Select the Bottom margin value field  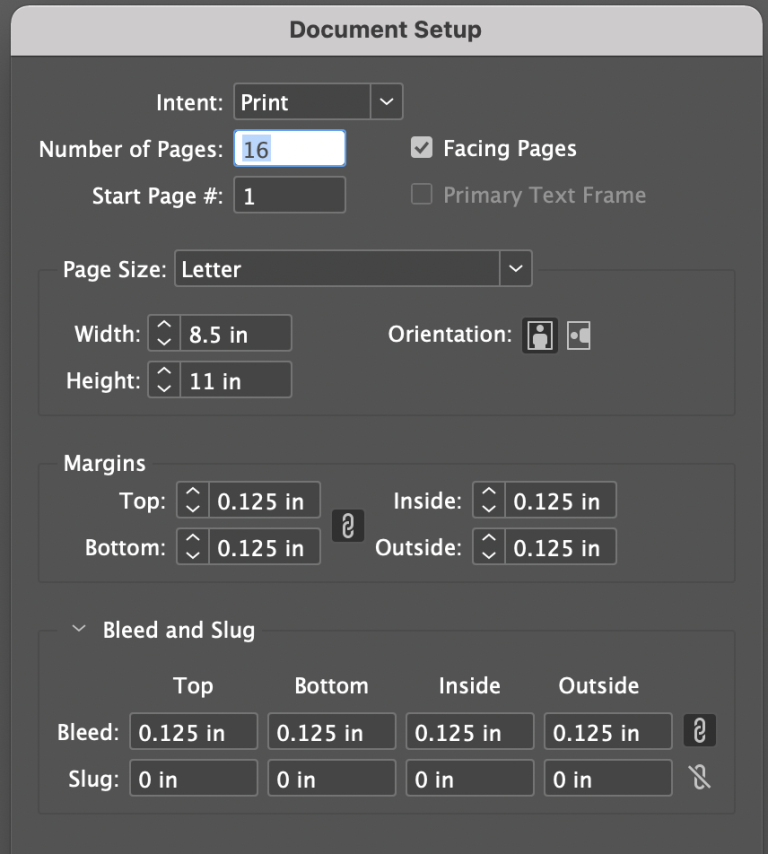coord(262,546)
